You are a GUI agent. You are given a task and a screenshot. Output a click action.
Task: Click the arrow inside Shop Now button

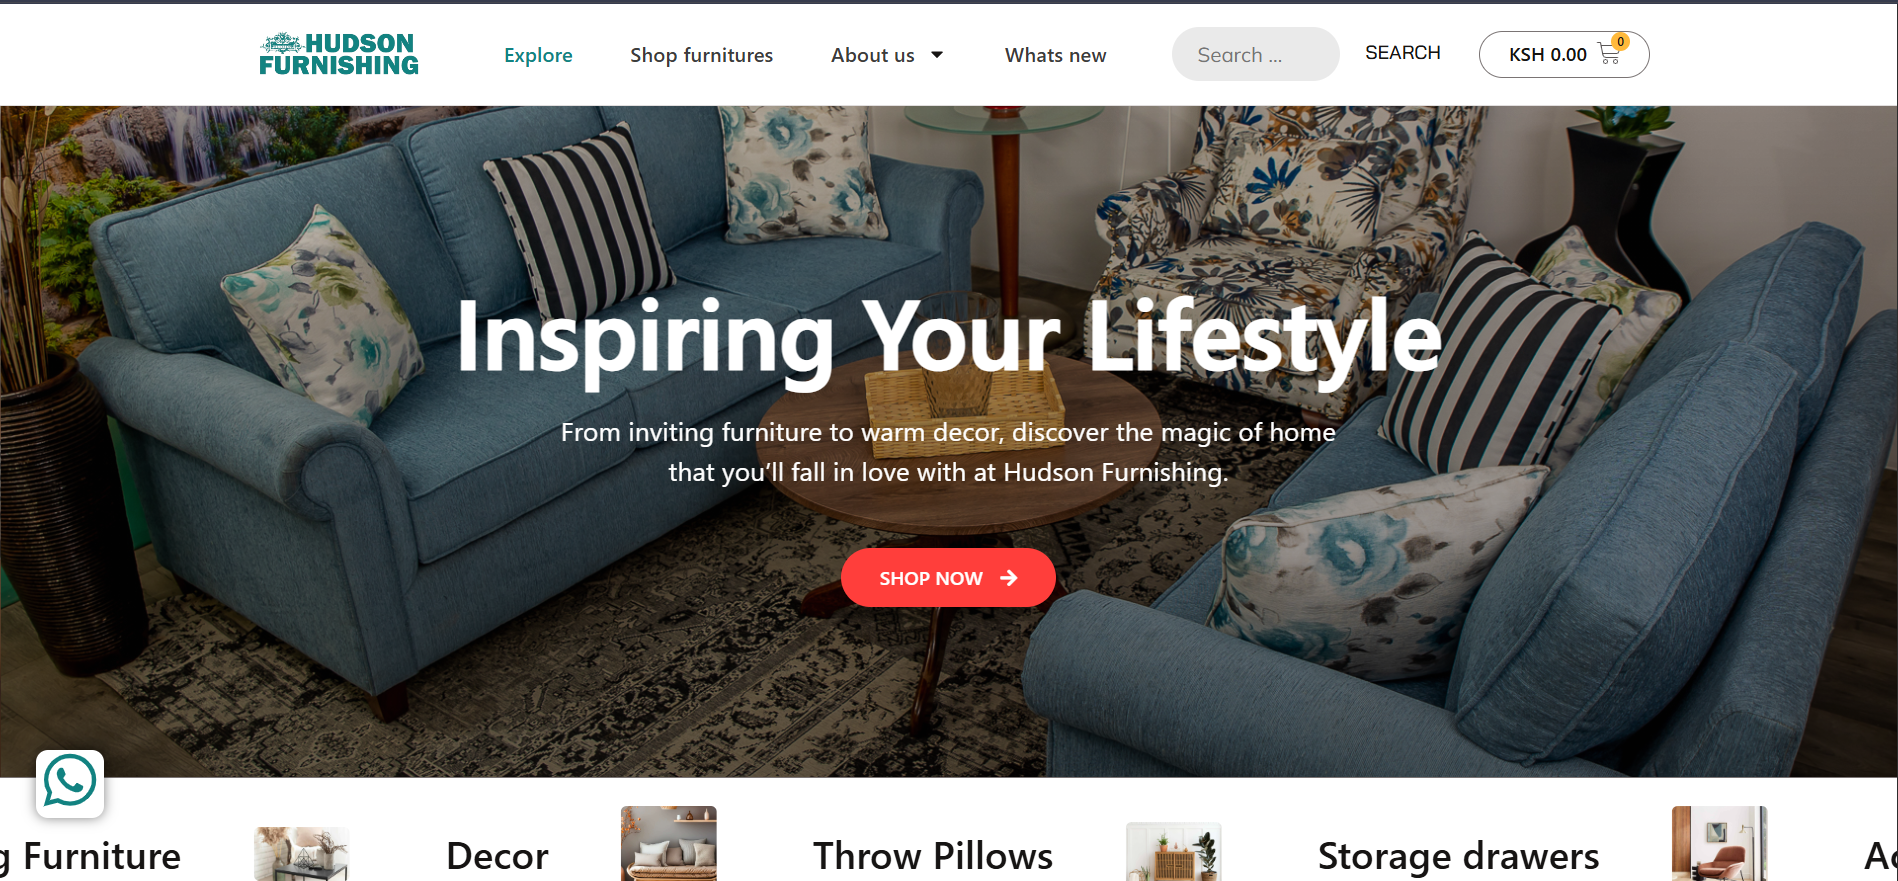[x=1008, y=578]
